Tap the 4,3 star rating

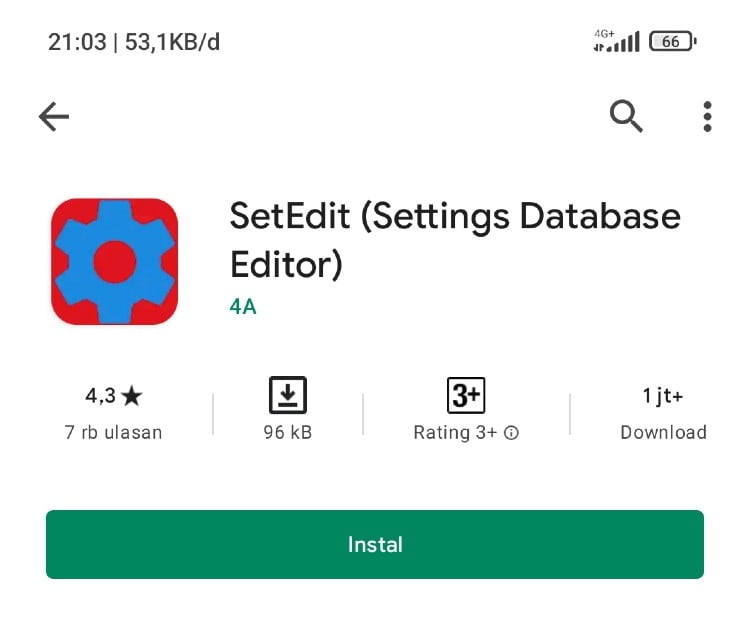pyautogui.click(x=114, y=396)
